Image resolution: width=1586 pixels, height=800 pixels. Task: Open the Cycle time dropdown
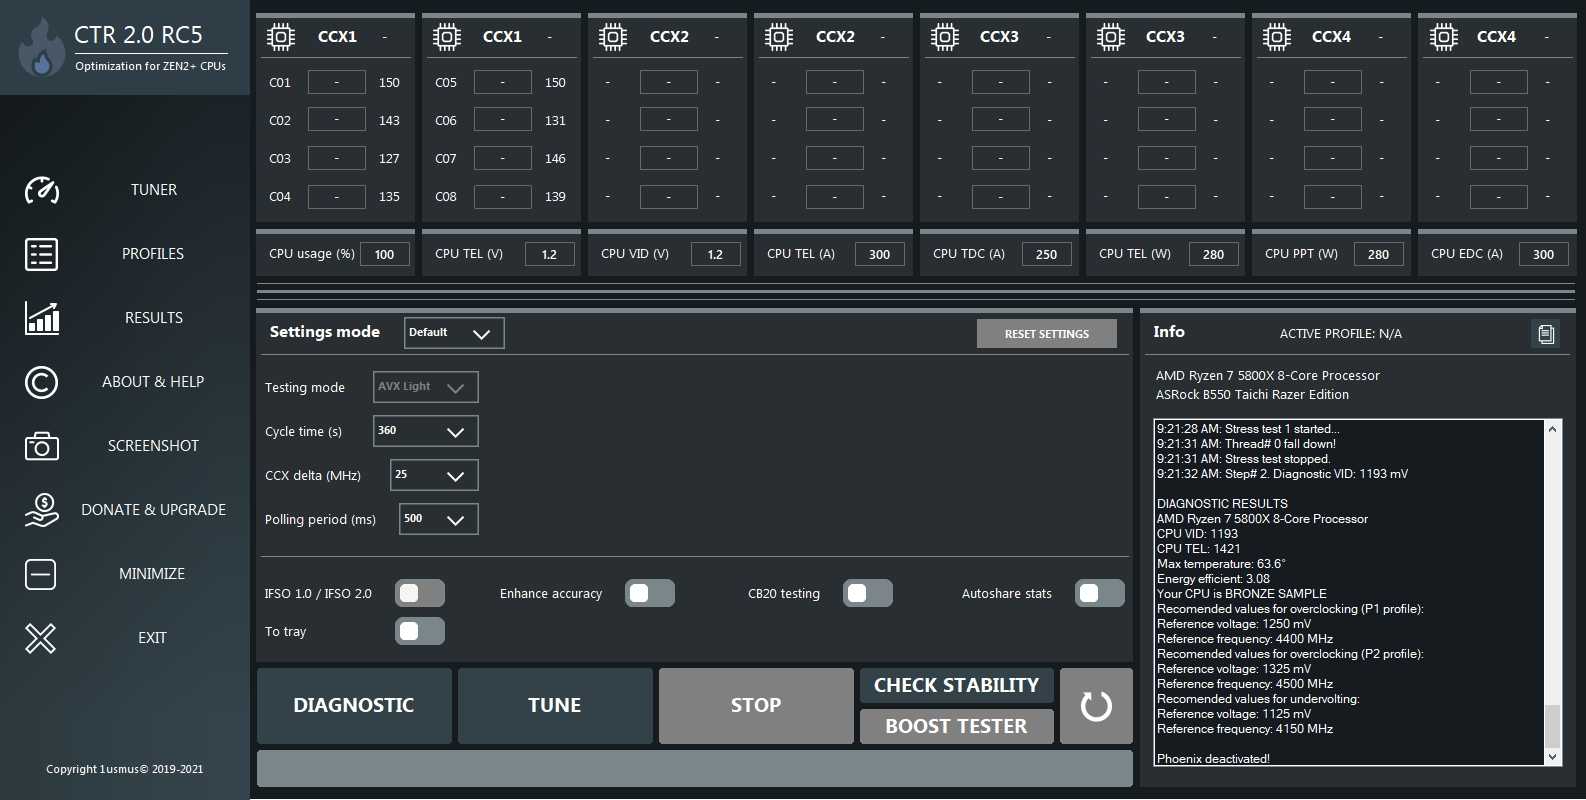[425, 431]
